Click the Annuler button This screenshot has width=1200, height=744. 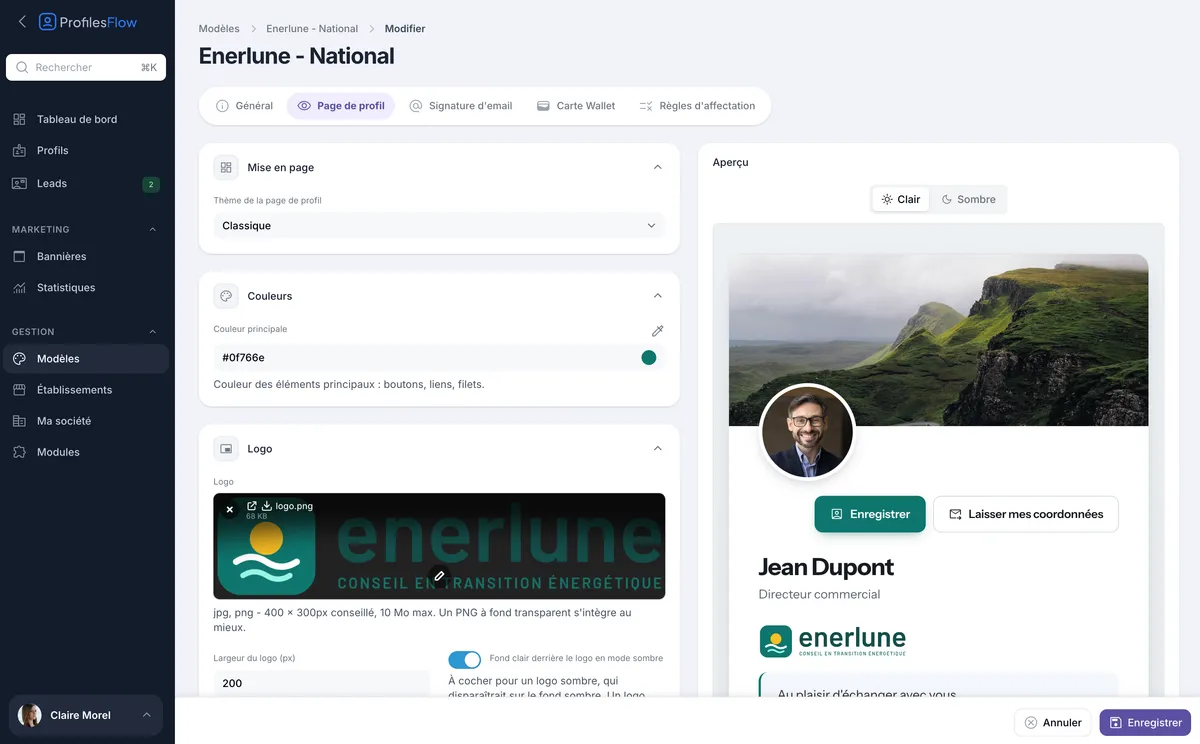point(1053,722)
